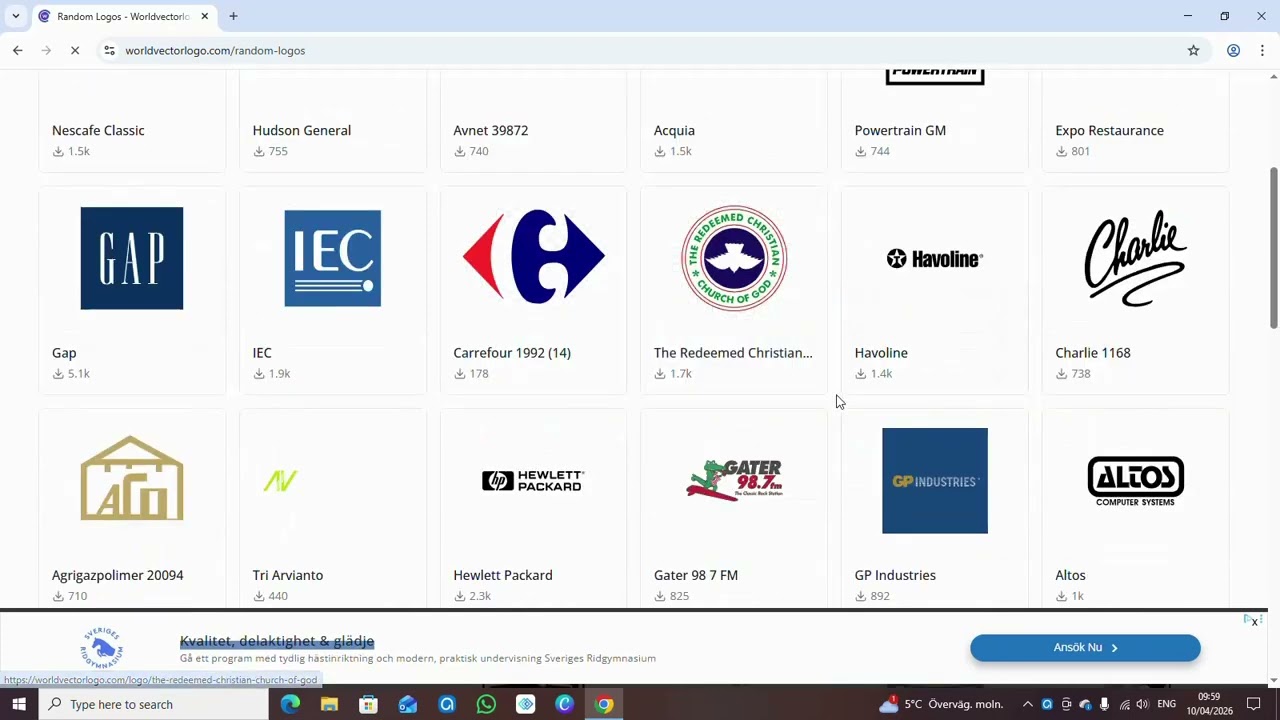Expand the tab search dropdown arrow

pos(16,16)
